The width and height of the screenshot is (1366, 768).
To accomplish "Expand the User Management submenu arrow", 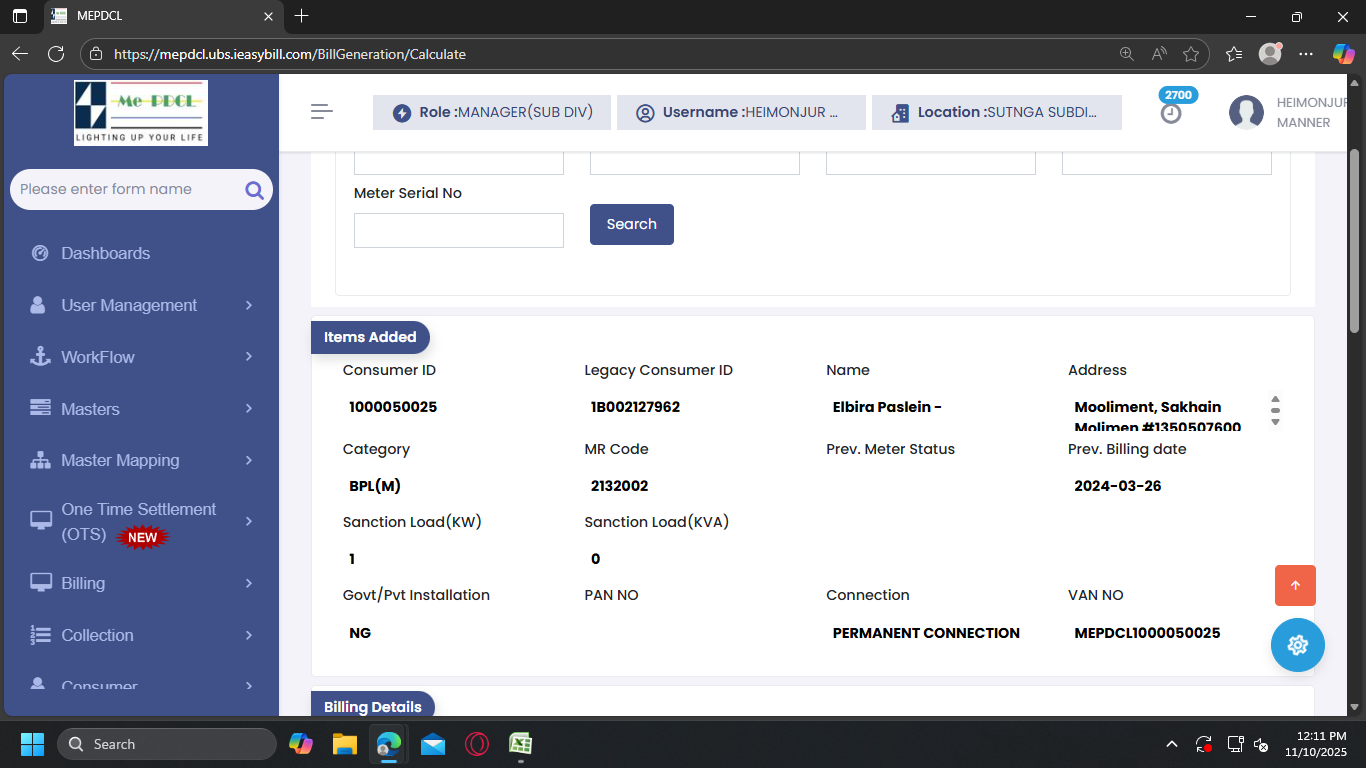I will tap(249, 305).
